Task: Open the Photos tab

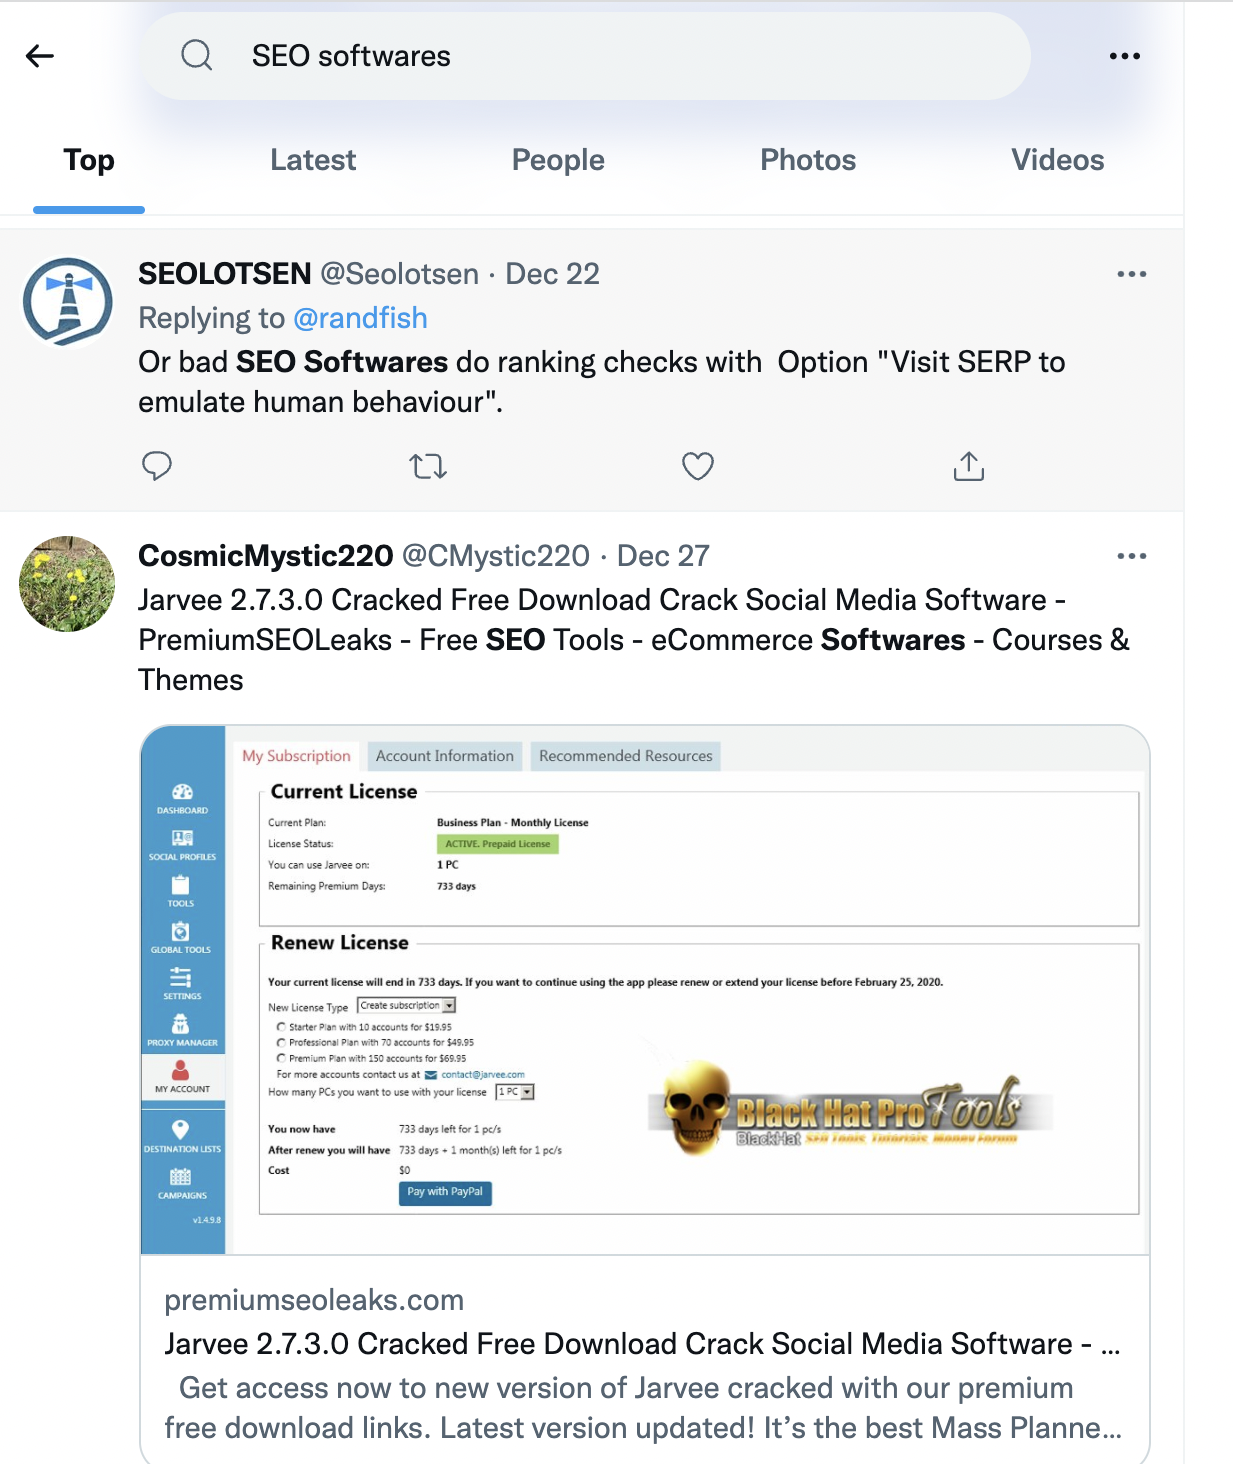Action: click(808, 160)
